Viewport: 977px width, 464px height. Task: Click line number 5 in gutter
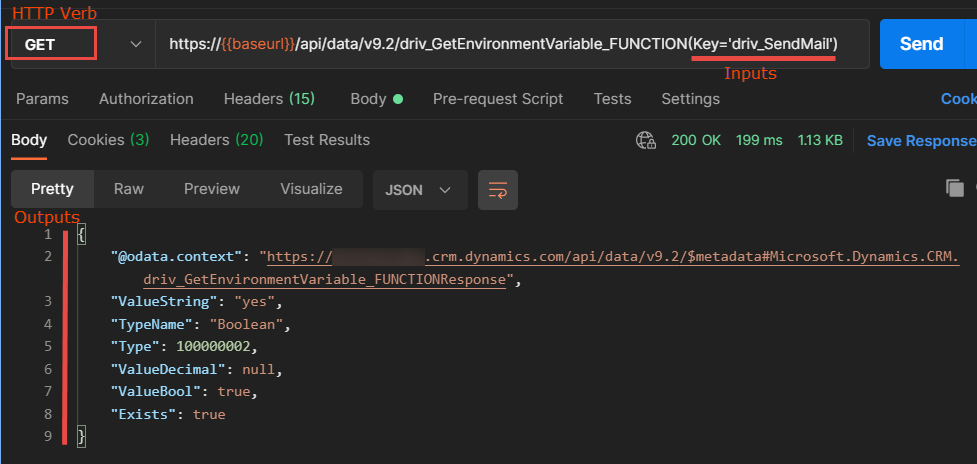[48, 347]
